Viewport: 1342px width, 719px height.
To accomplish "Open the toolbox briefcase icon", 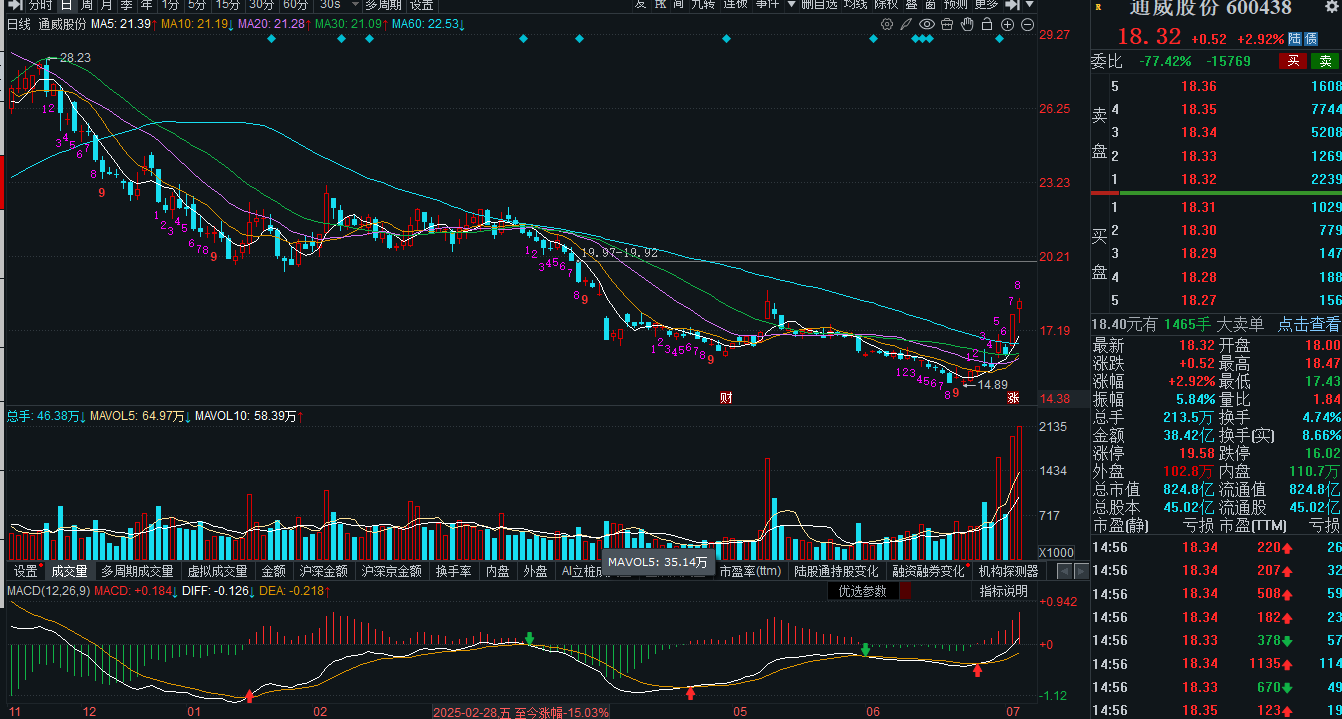I will 947,24.
